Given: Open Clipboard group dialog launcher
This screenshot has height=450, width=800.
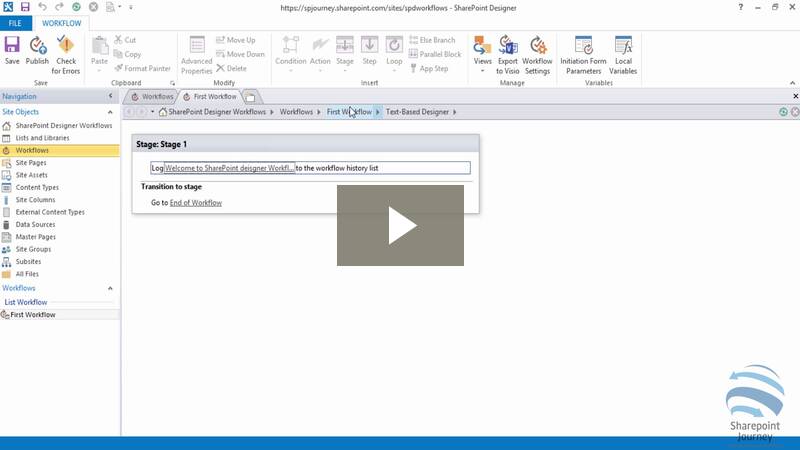Looking at the screenshot, I should [x=172, y=83].
